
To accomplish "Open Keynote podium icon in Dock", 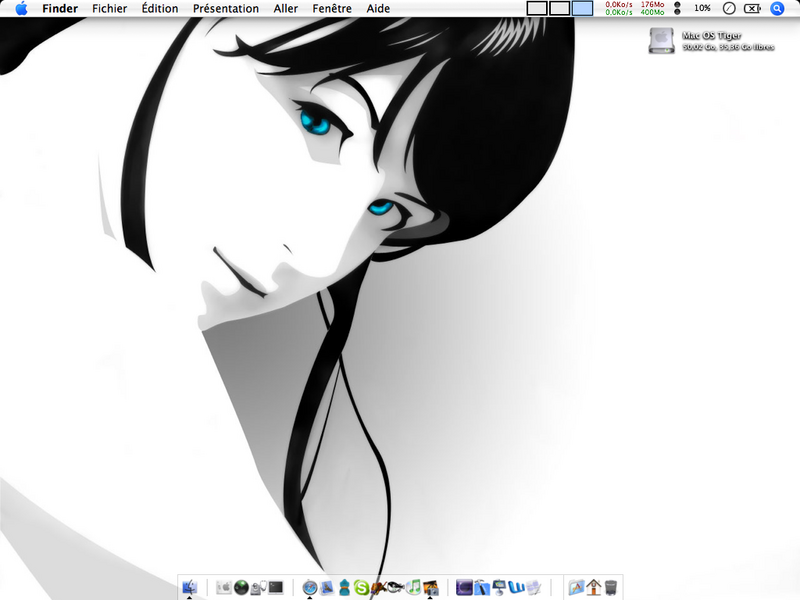I will tap(499, 587).
